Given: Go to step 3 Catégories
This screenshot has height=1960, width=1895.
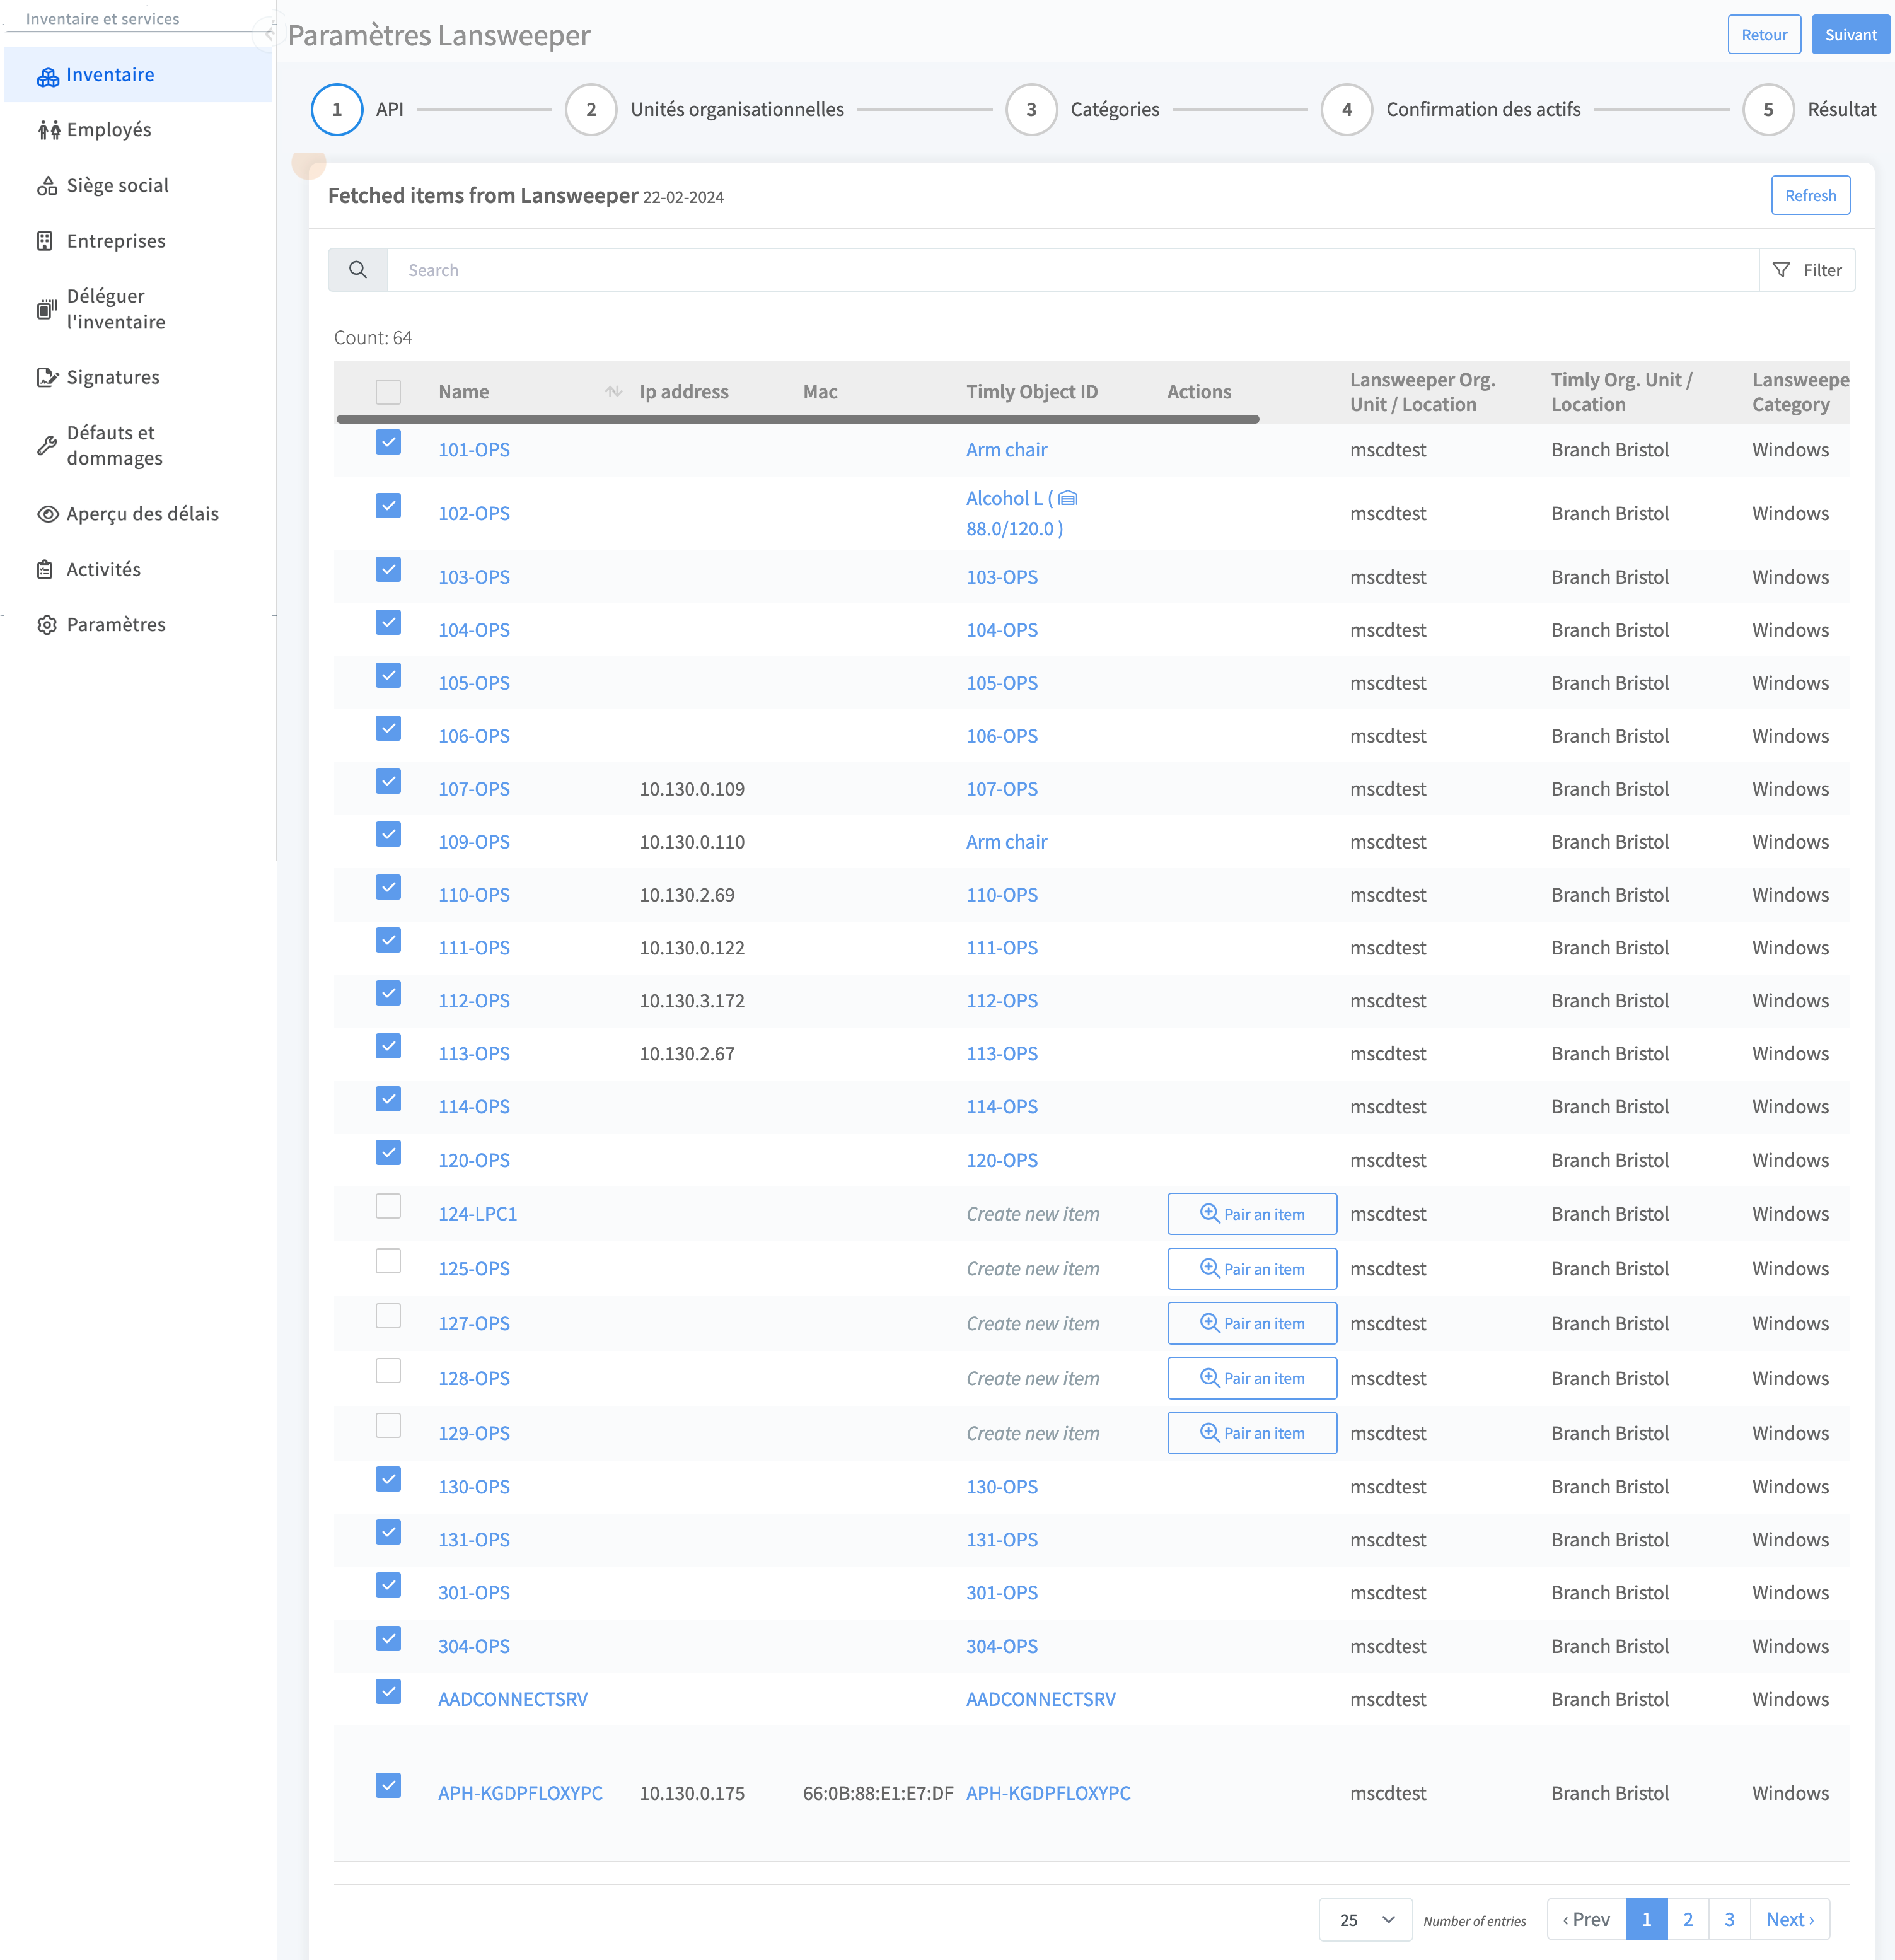Looking at the screenshot, I should [1031, 110].
